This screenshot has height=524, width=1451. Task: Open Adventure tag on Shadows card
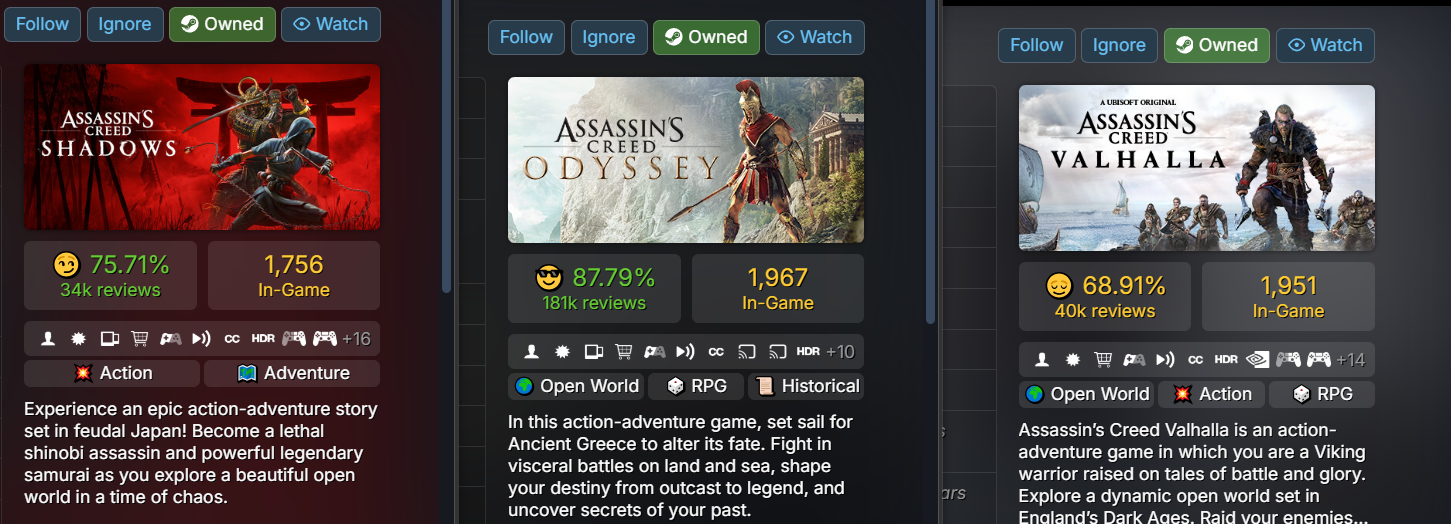click(x=292, y=373)
